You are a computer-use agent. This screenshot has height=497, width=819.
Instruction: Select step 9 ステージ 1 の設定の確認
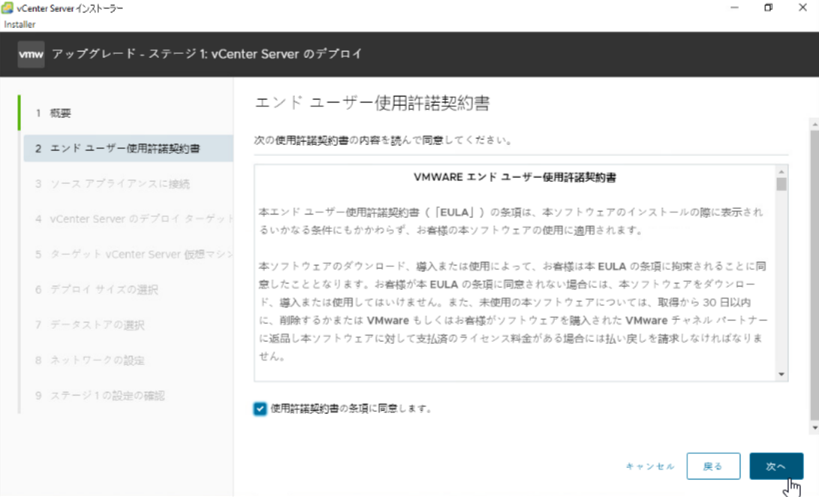pyautogui.click(x=128, y=395)
